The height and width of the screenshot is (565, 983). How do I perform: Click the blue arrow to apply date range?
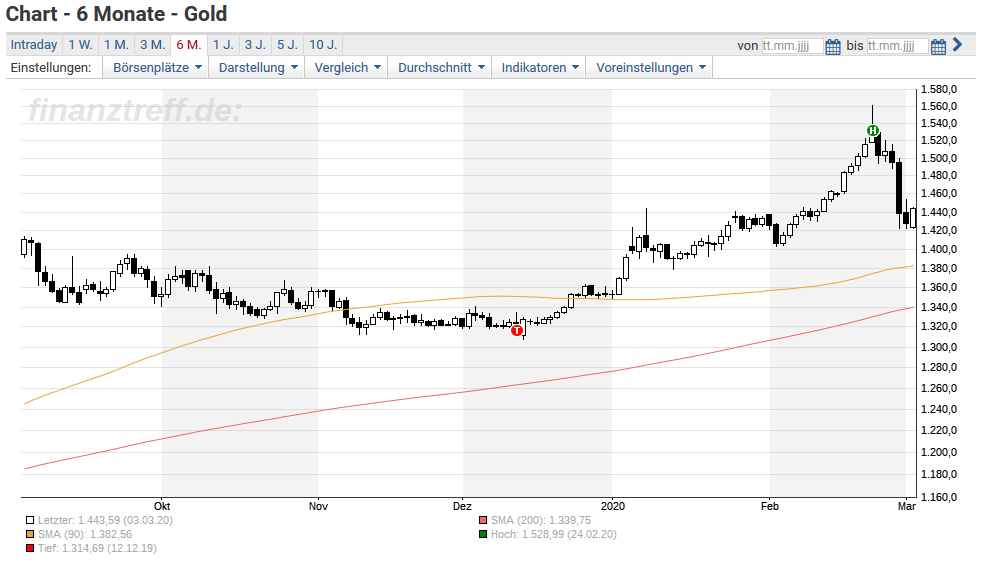click(x=957, y=45)
